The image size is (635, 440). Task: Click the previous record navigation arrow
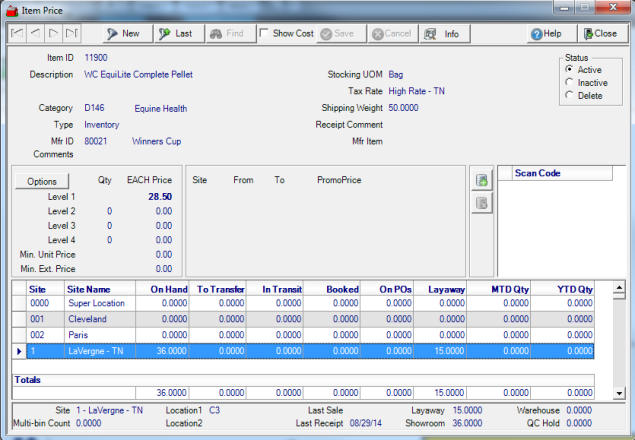click(37, 34)
